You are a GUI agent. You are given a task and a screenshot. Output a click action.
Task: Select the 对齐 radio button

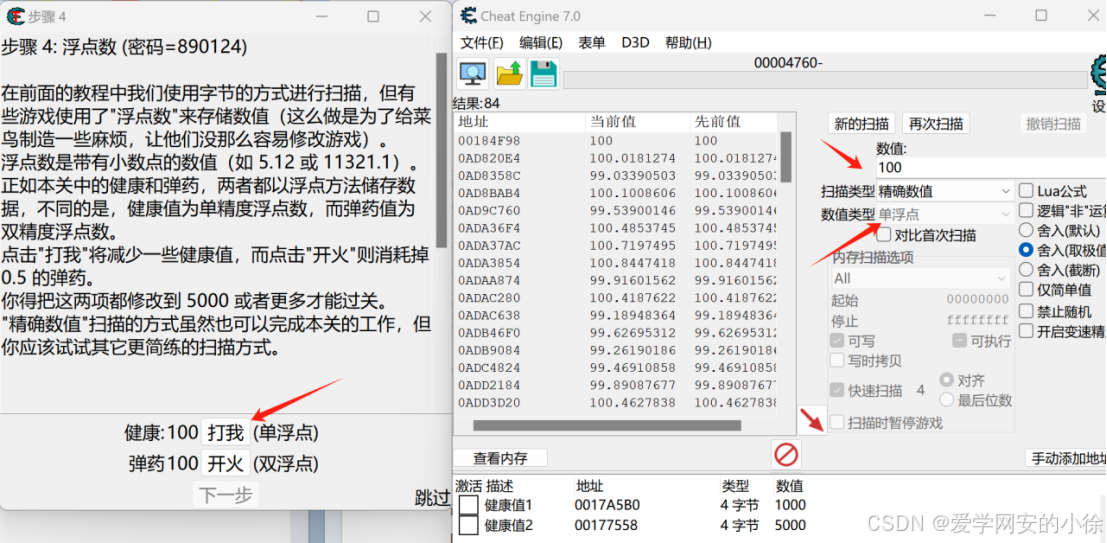click(x=946, y=381)
